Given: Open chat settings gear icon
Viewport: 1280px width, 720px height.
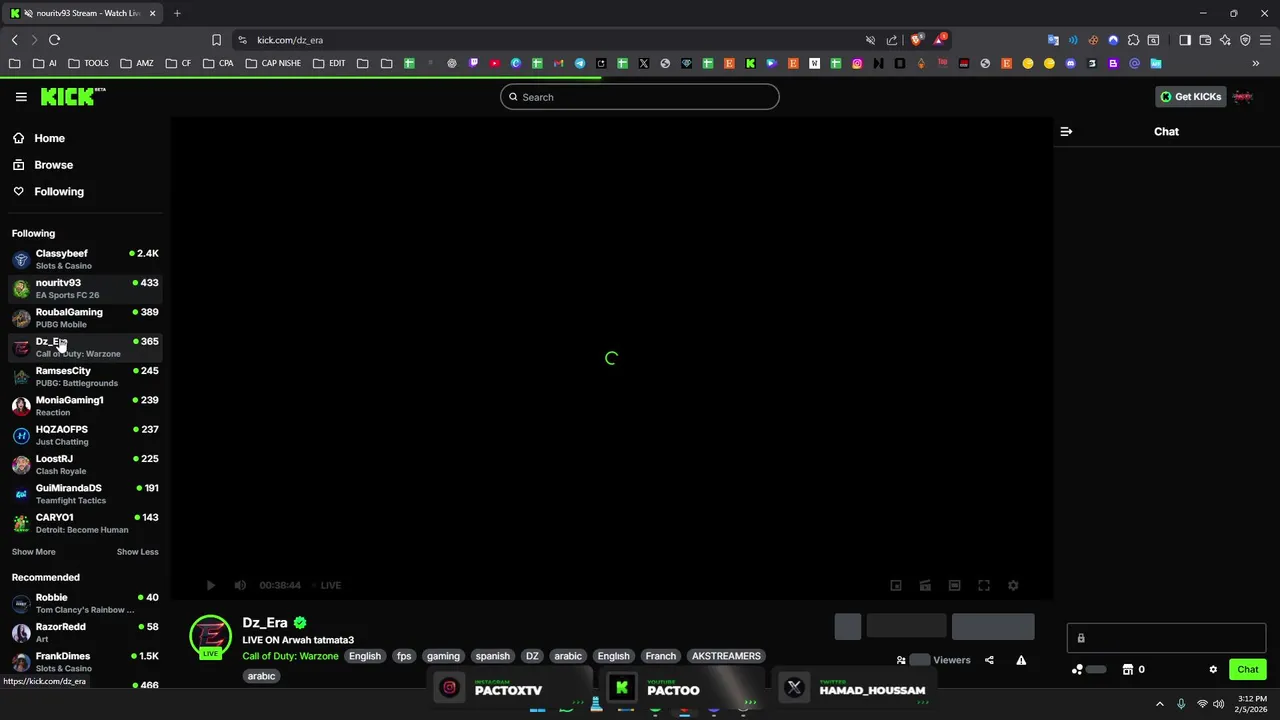Looking at the screenshot, I should [1213, 670].
